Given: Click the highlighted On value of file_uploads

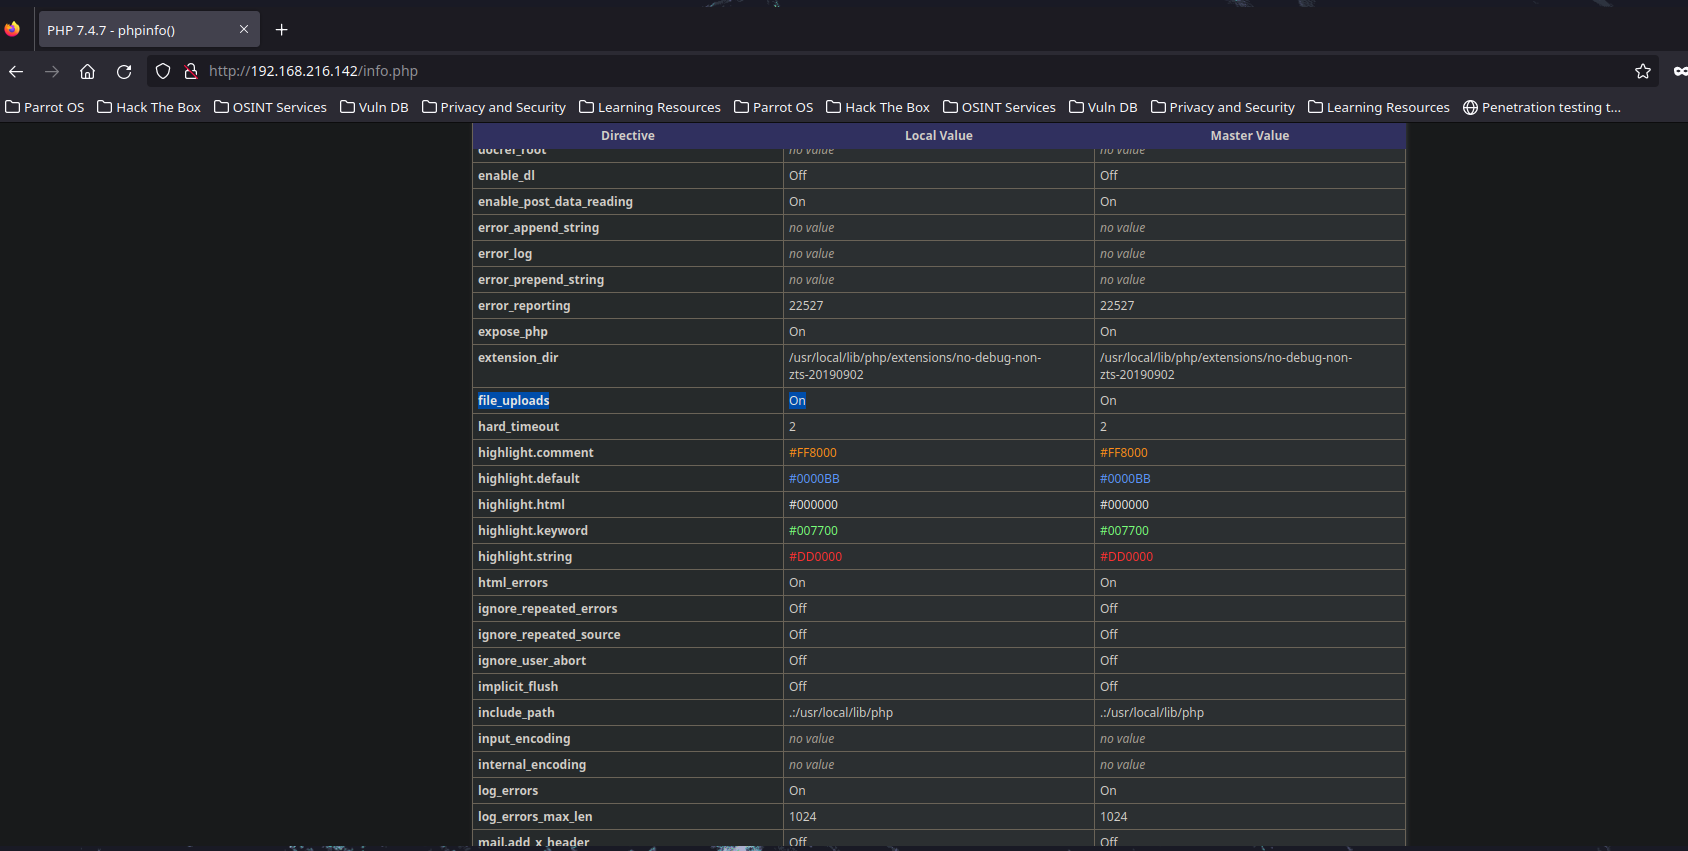Looking at the screenshot, I should click(x=797, y=401).
